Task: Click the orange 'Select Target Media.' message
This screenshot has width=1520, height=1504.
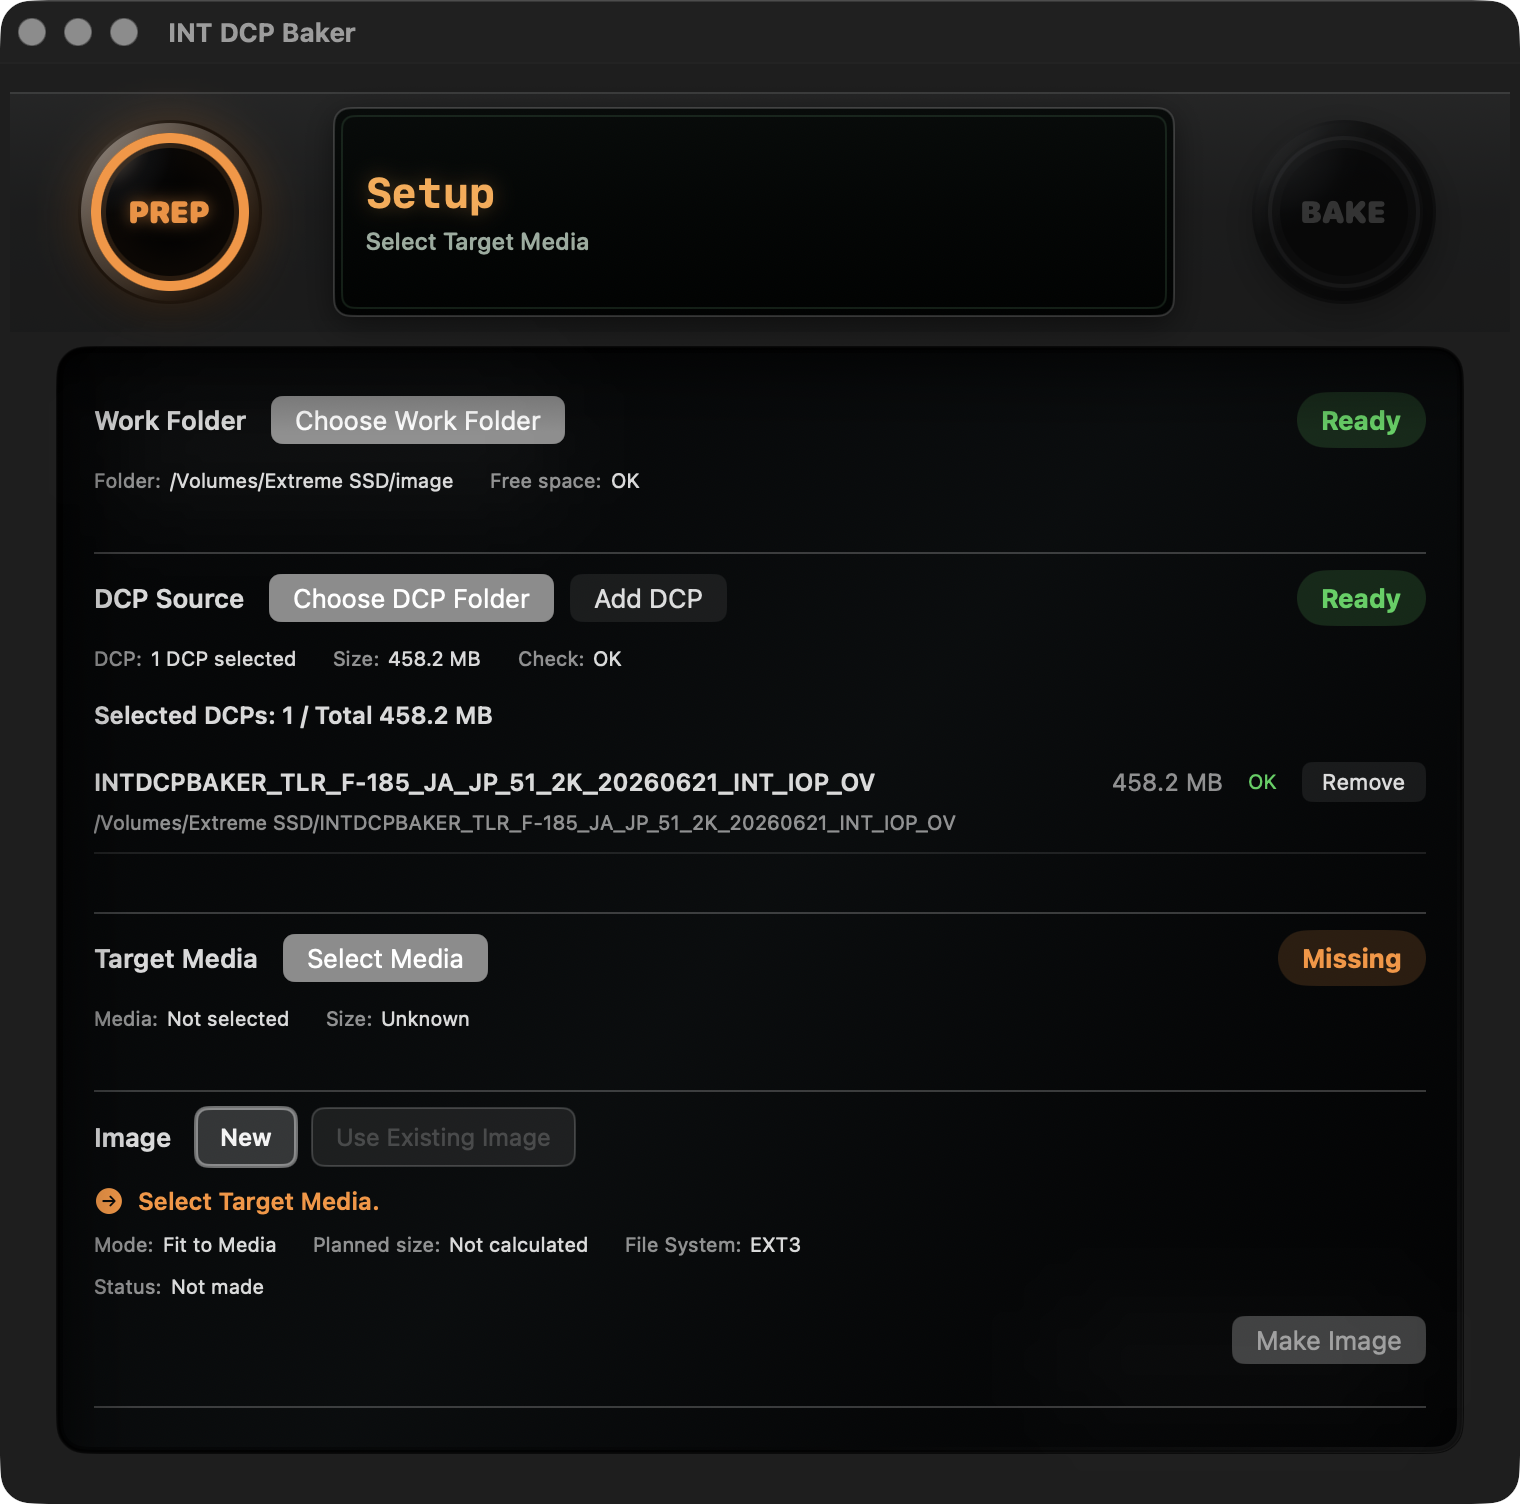Action: coord(258,1201)
